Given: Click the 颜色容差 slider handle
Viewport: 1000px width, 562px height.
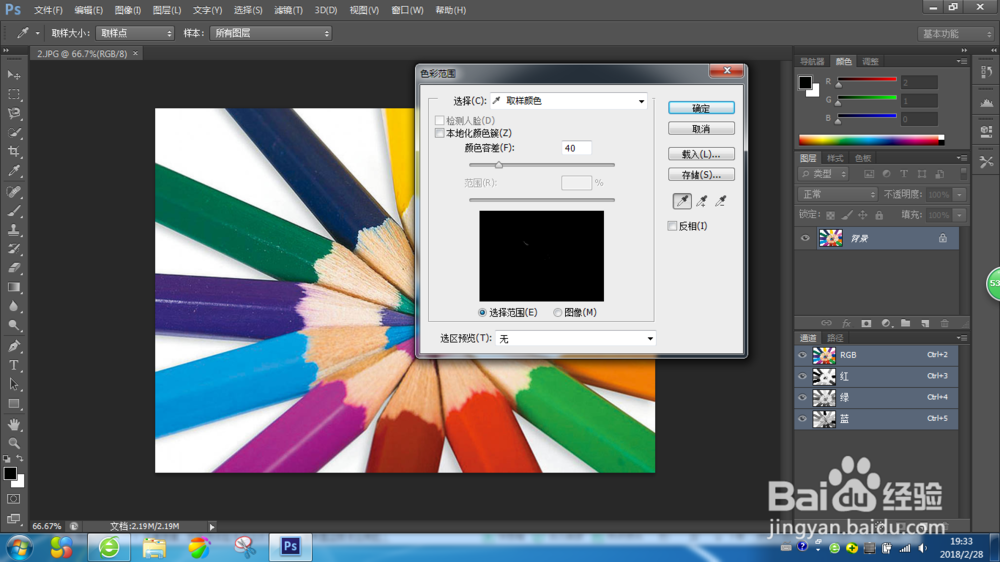Looking at the screenshot, I should pos(499,165).
